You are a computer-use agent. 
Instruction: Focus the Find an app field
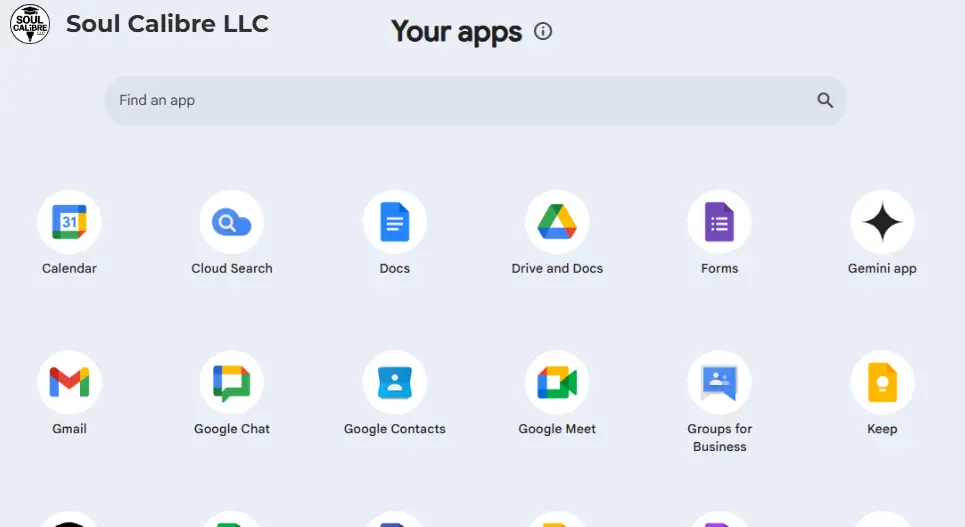point(476,100)
